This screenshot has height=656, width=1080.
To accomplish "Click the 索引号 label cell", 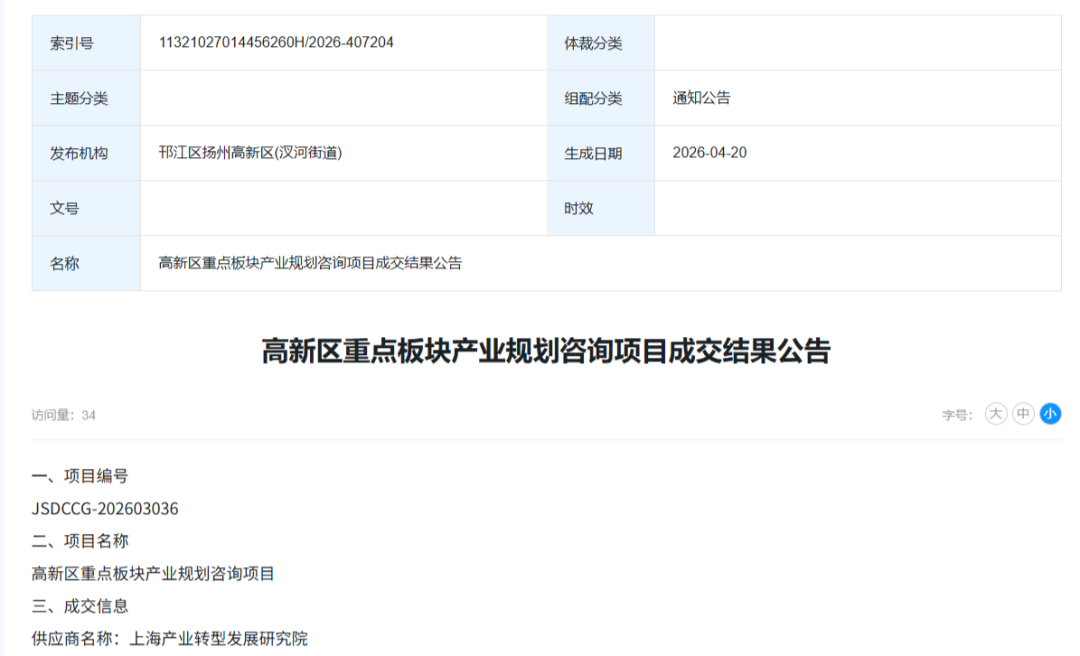I will coord(86,43).
